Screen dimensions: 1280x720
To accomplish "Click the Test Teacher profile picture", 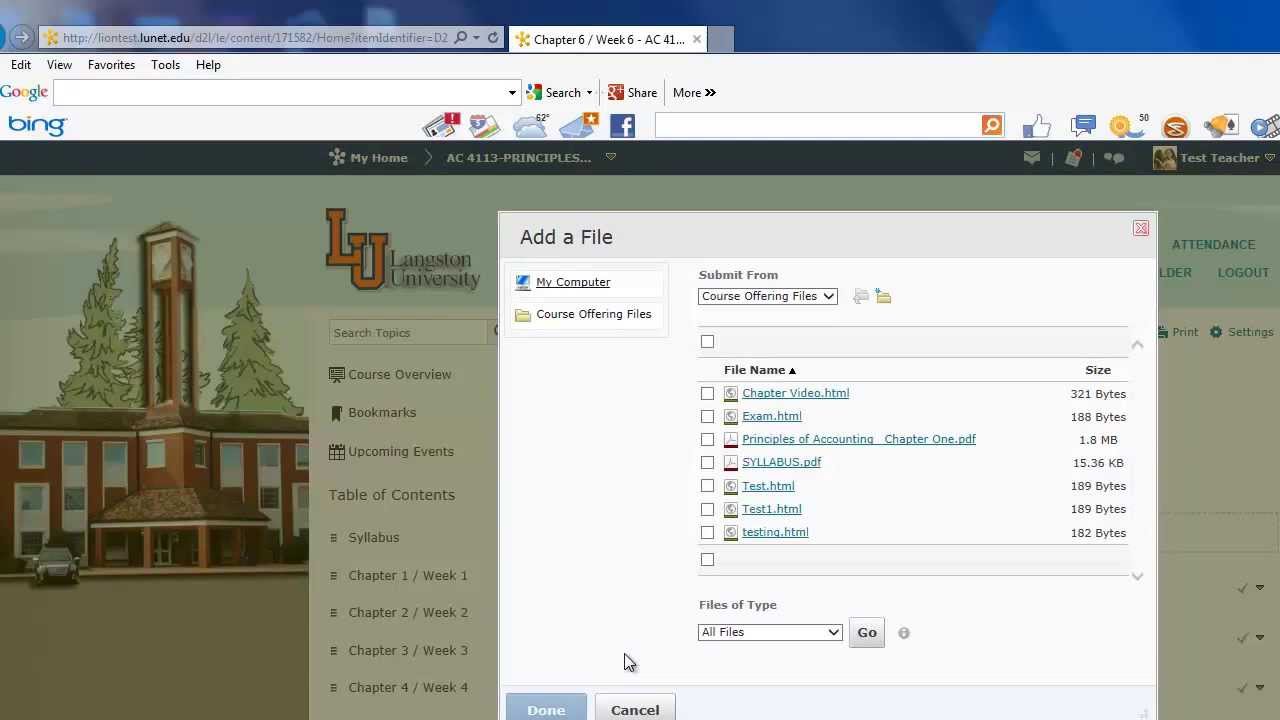I will pyautogui.click(x=1164, y=158).
